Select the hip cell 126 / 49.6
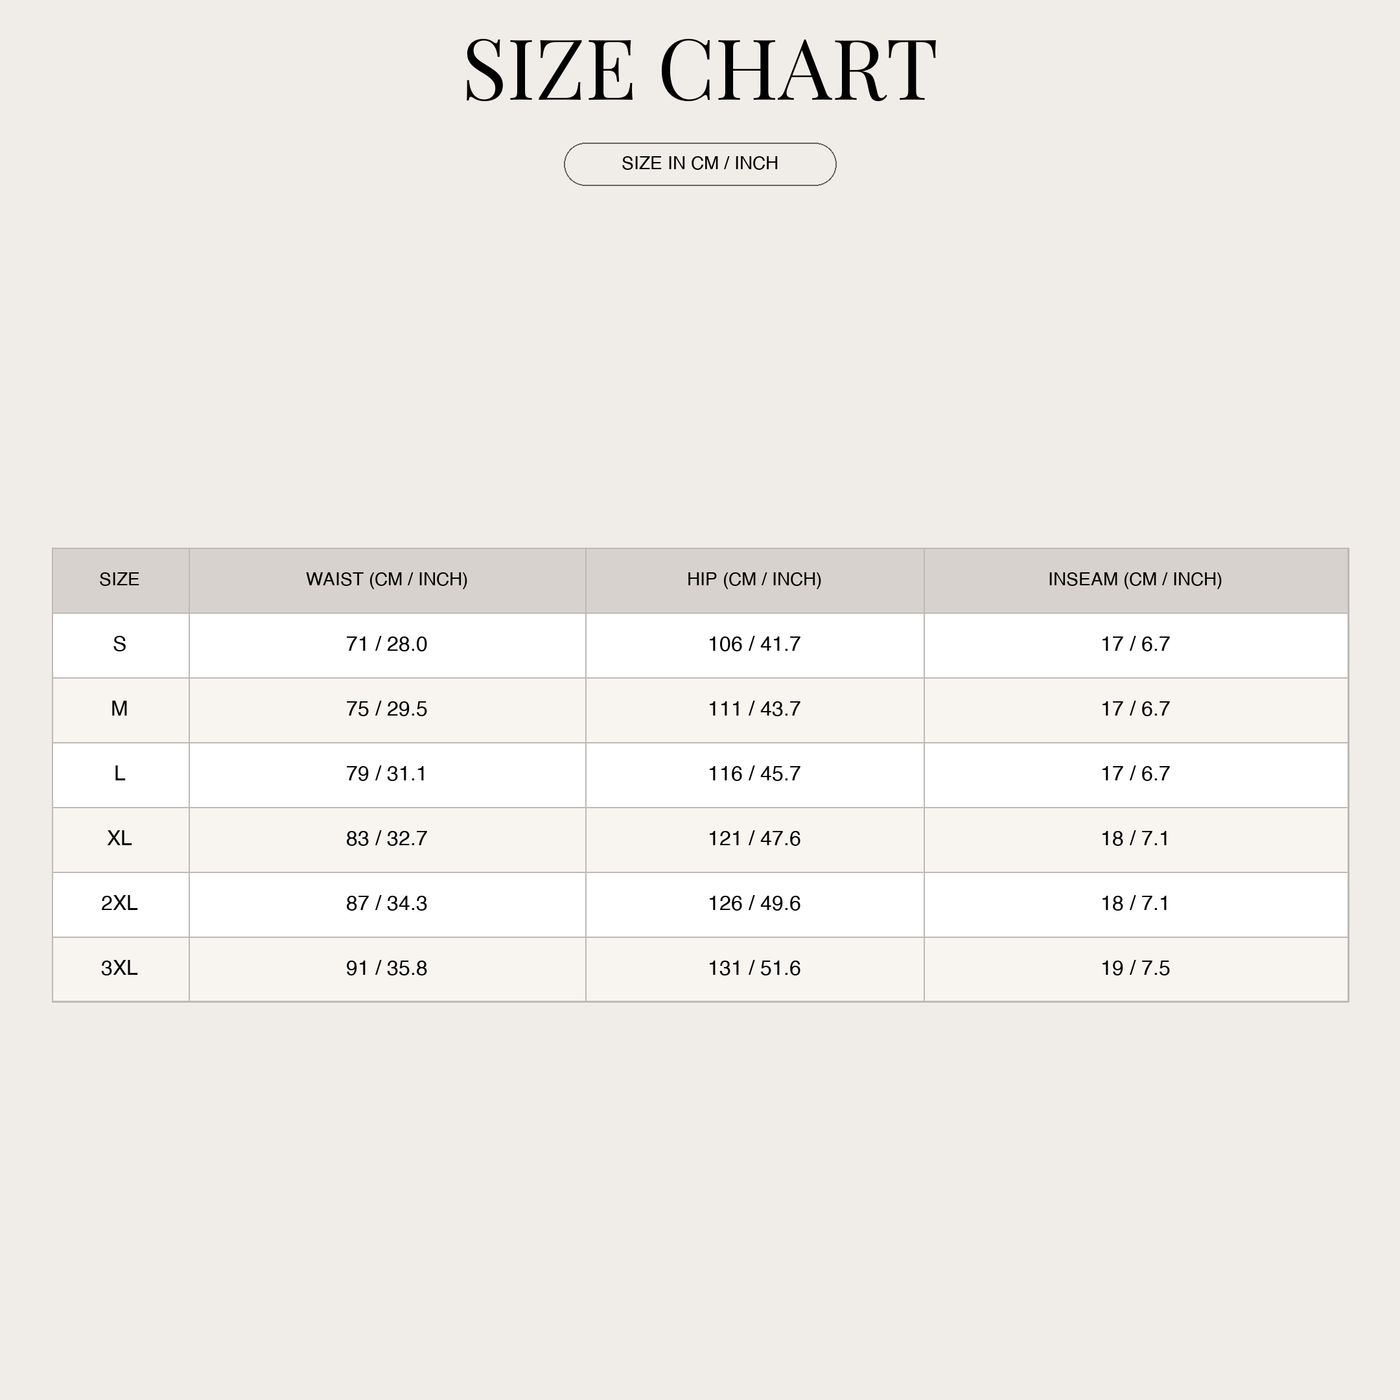The height and width of the screenshot is (1400, 1400). pos(754,904)
